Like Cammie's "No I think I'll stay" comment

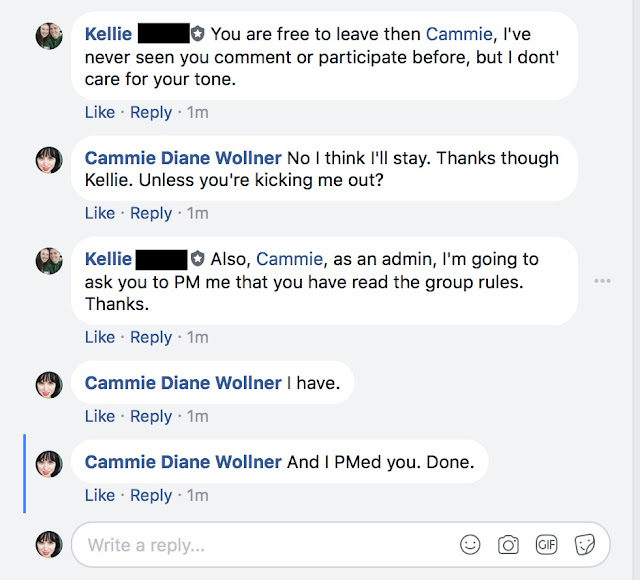(x=100, y=212)
